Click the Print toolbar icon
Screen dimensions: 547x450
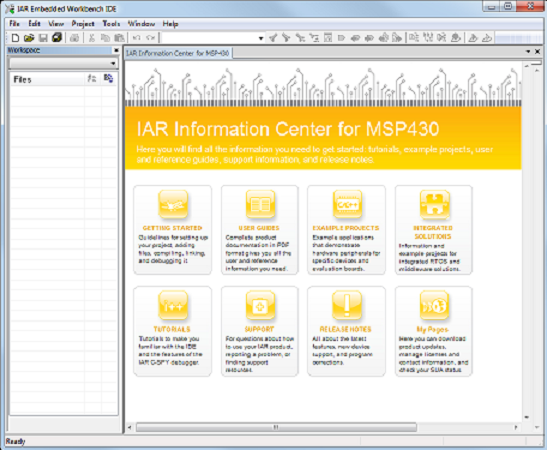pos(74,38)
